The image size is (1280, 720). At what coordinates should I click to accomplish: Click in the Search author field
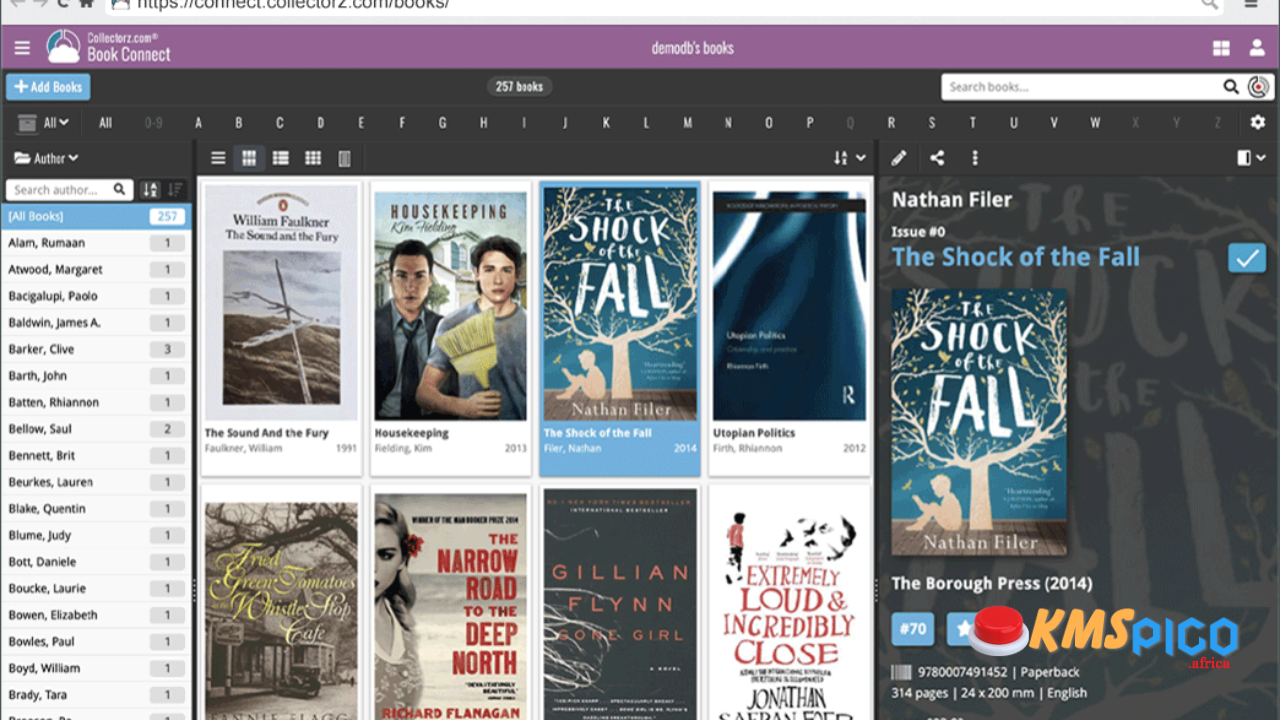60,189
